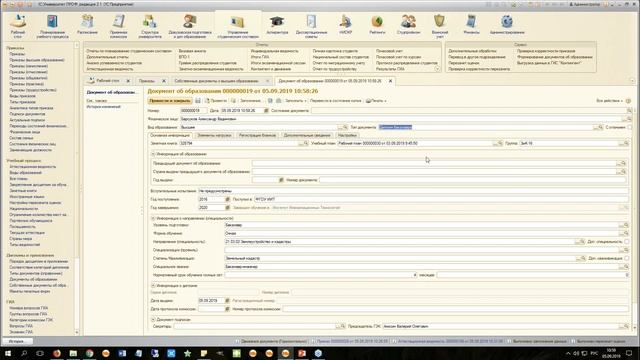Image resolution: width=640 pixels, height=360 pixels.
Task: Click Перевести в состояние копия button
Action: tap(336, 100)
